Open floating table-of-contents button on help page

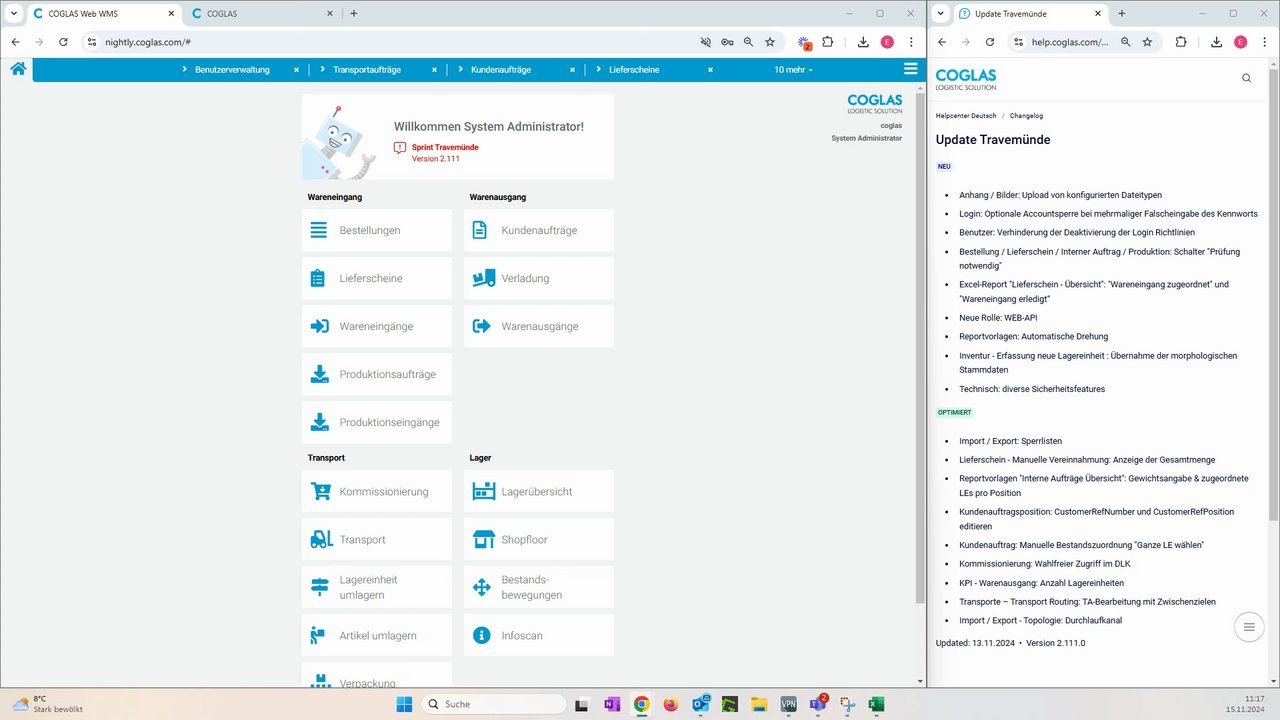(x=1248, y=627)
